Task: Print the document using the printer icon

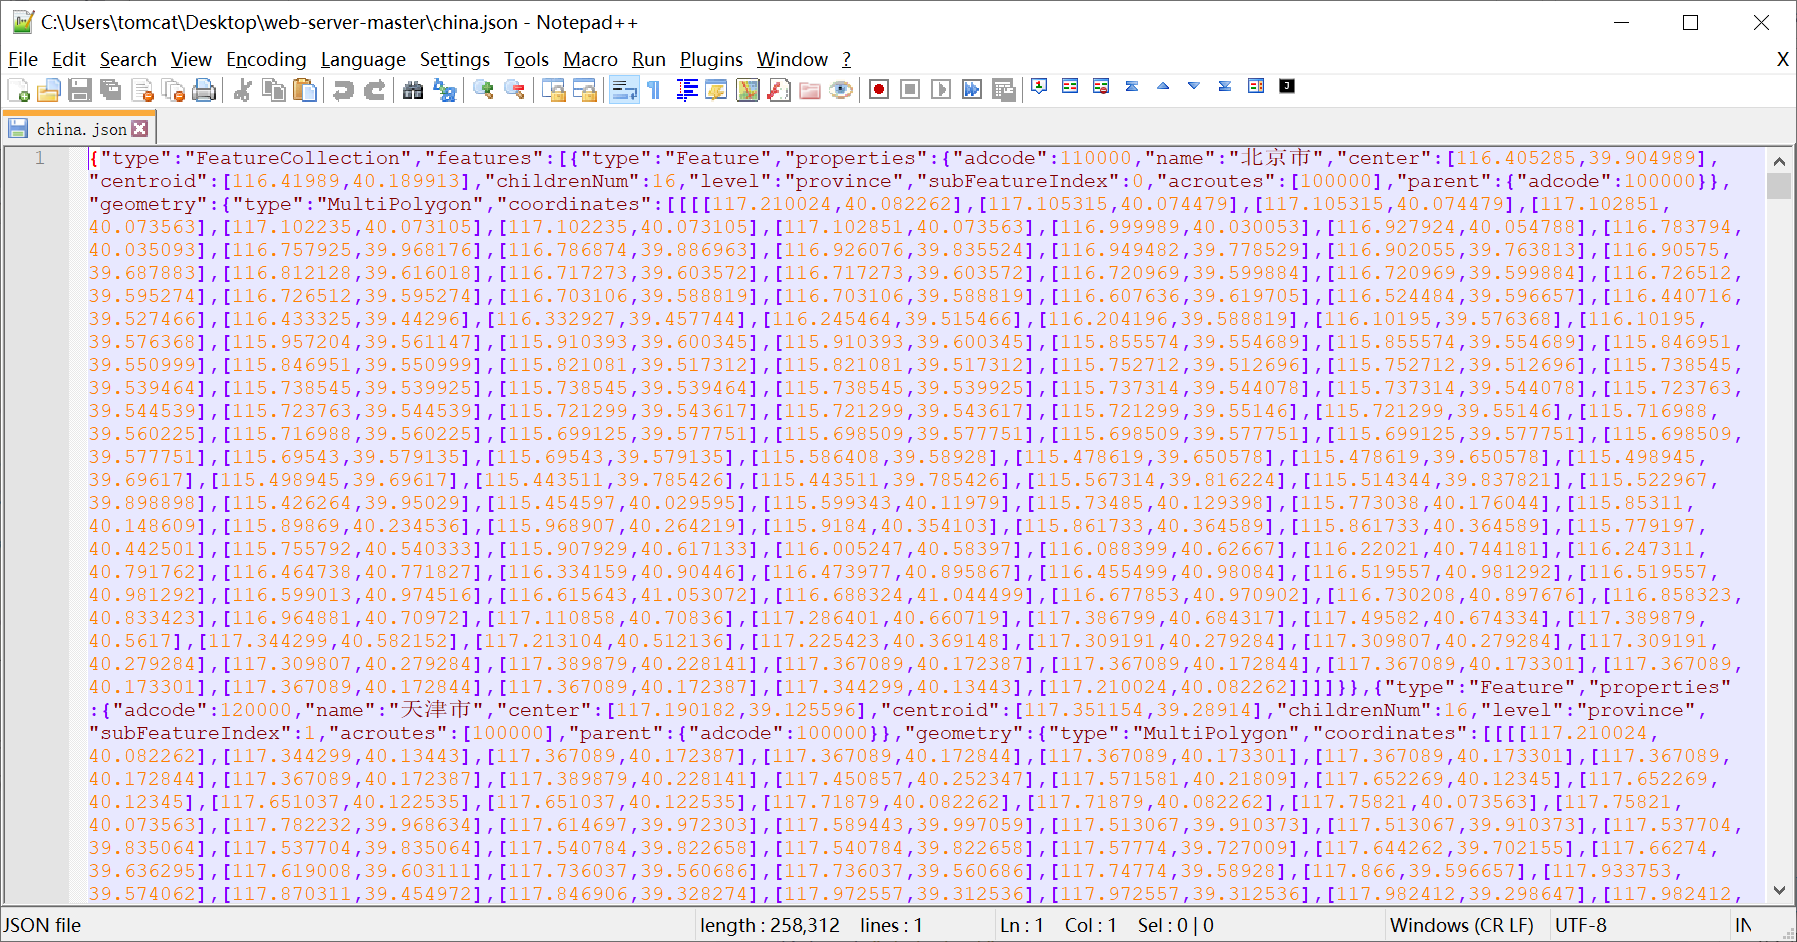Action: pyautogui.click(x=204, y=91)
